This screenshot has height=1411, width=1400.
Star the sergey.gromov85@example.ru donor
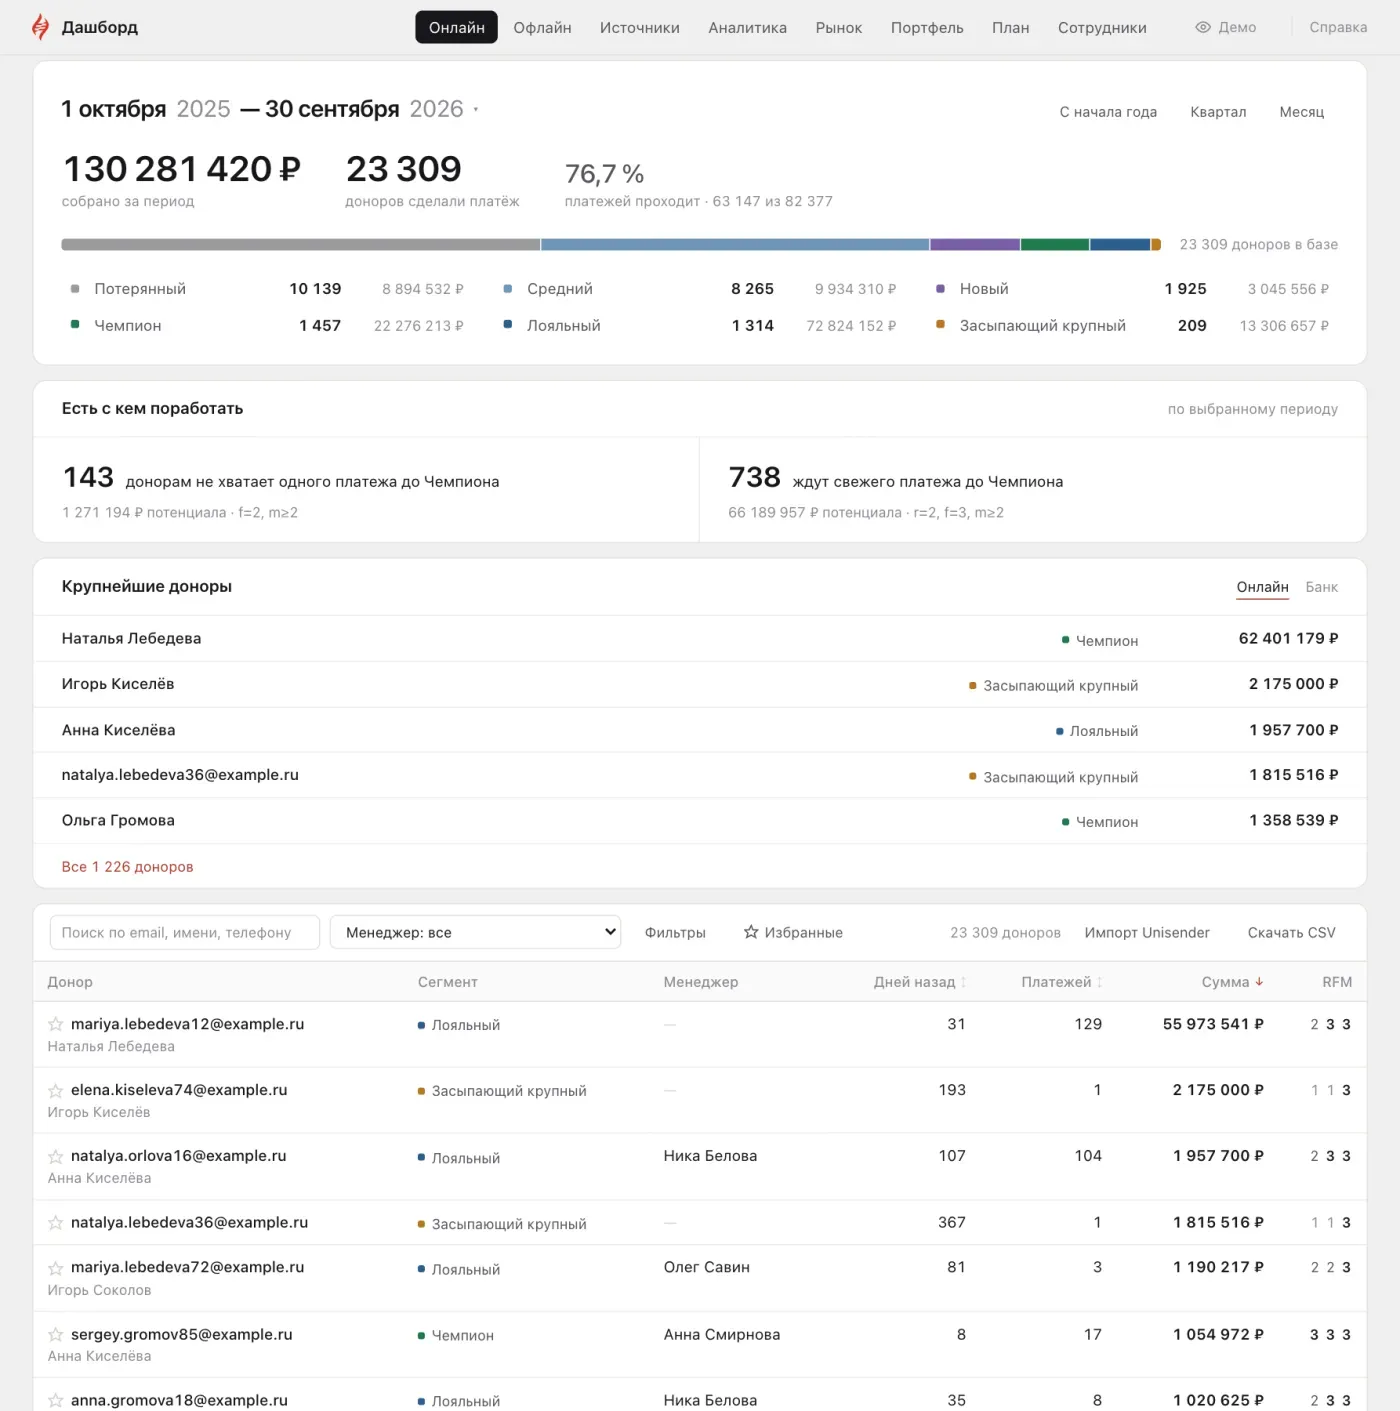point(56,1335)
